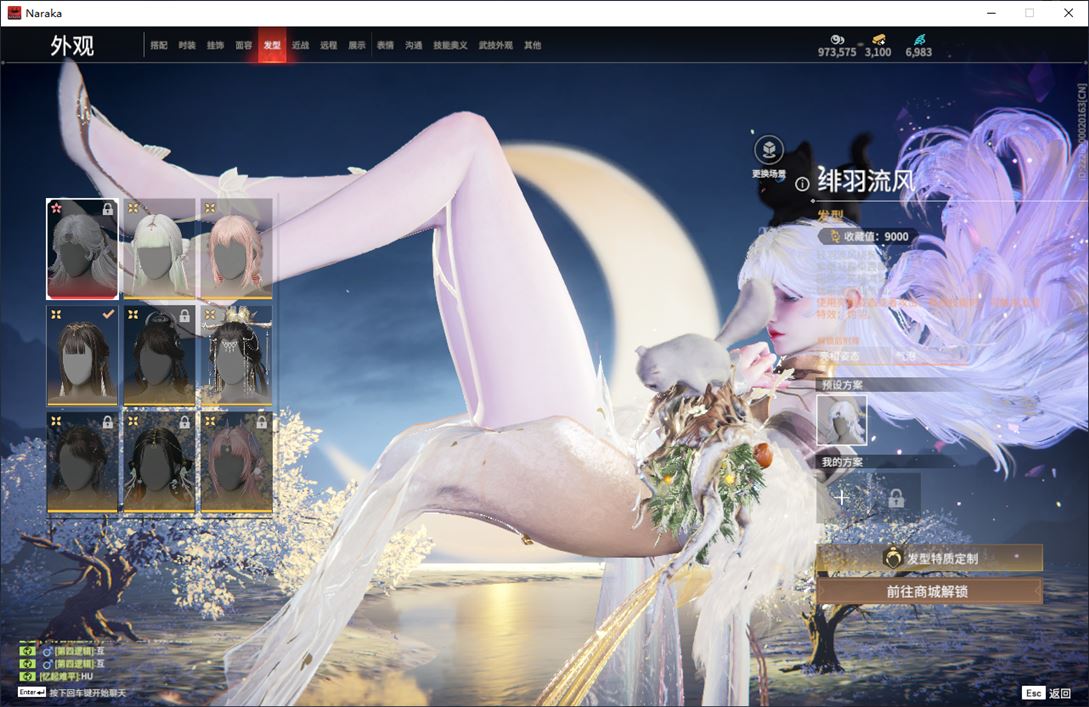Switch to the 技能奥义 tab
The image size is (1089, 707).
(450, 45)
